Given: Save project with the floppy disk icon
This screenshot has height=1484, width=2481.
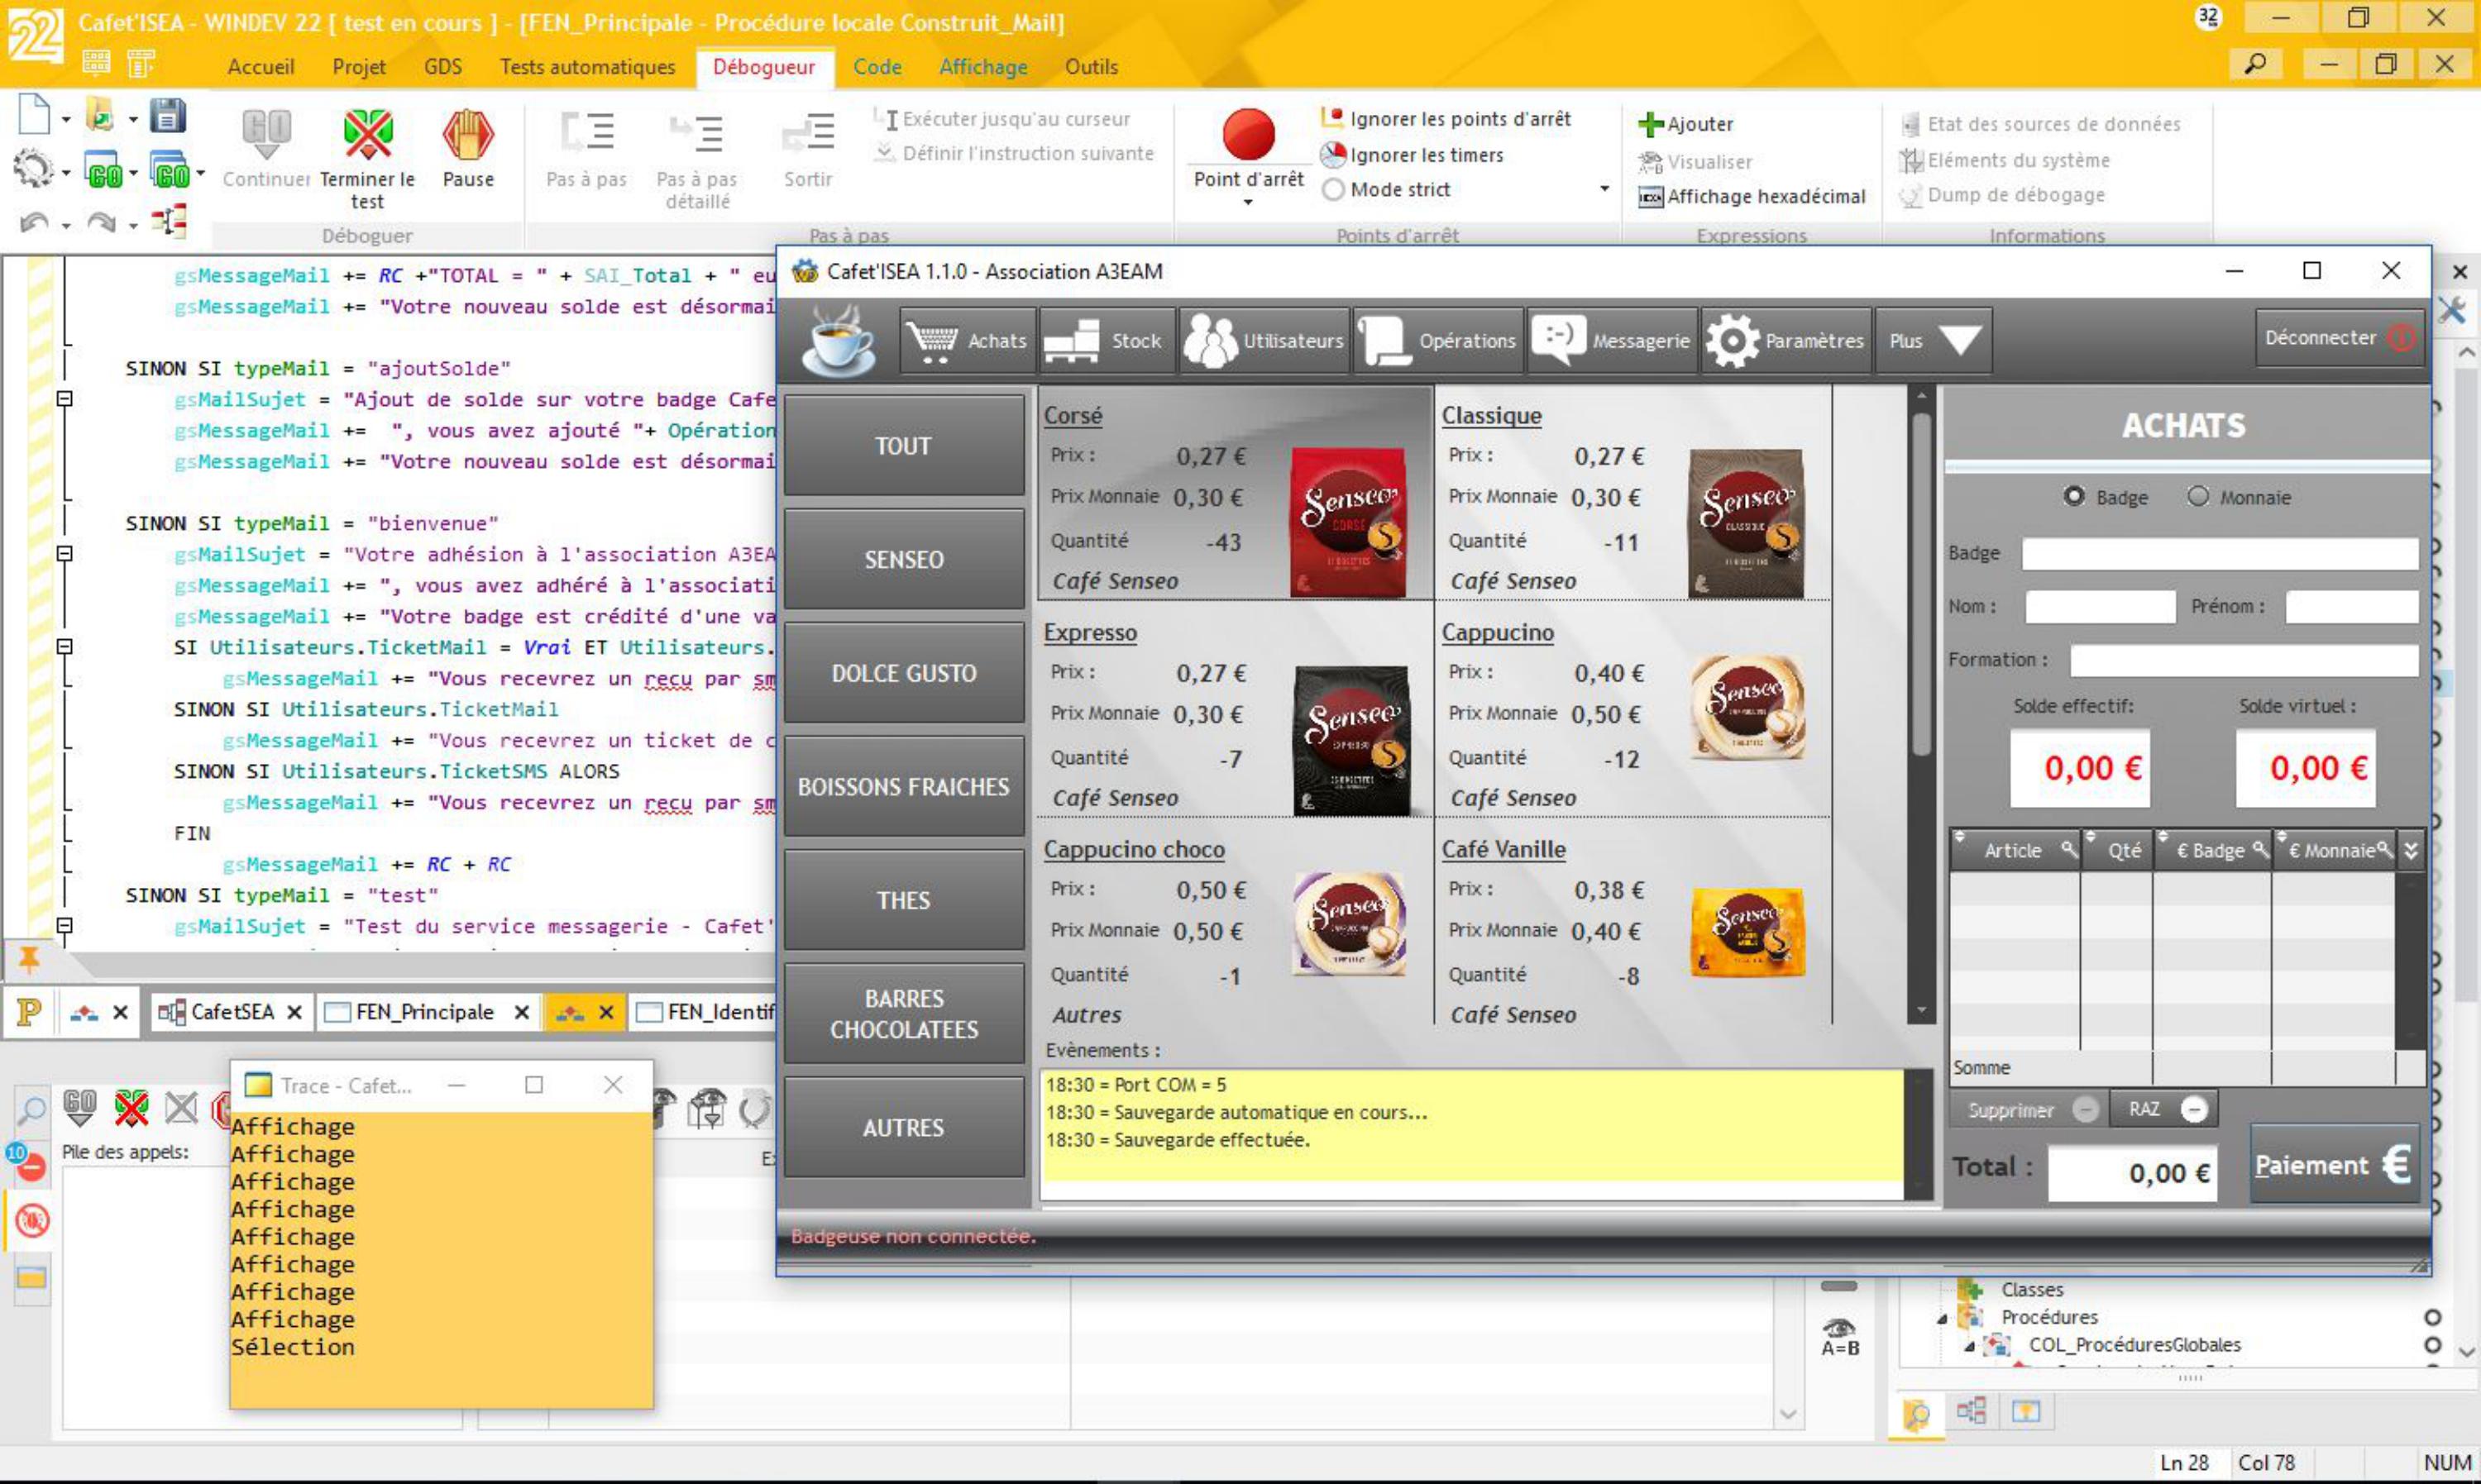Looking at the screenshot, I should tap(168, 116).
